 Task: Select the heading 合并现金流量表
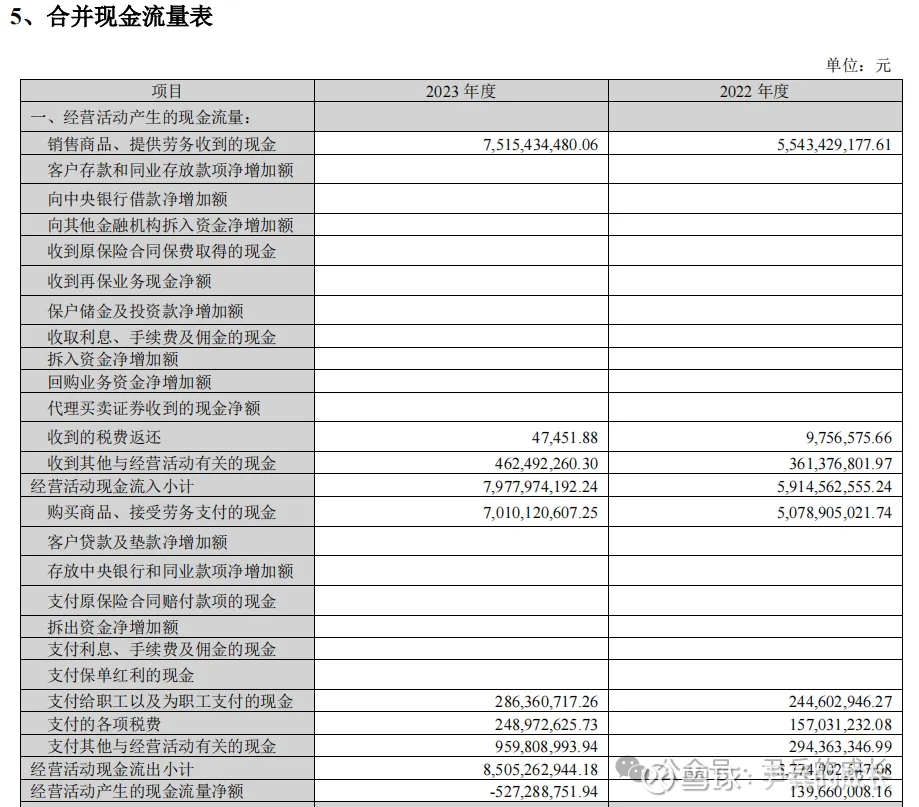pos(130,16)
